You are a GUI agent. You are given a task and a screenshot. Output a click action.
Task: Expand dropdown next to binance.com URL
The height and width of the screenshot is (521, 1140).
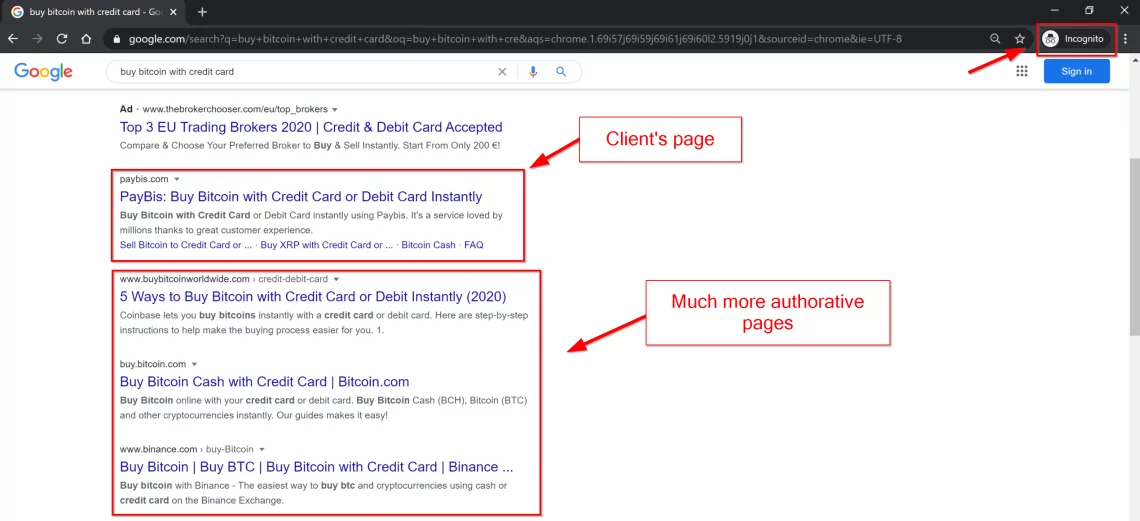(262, 449)
